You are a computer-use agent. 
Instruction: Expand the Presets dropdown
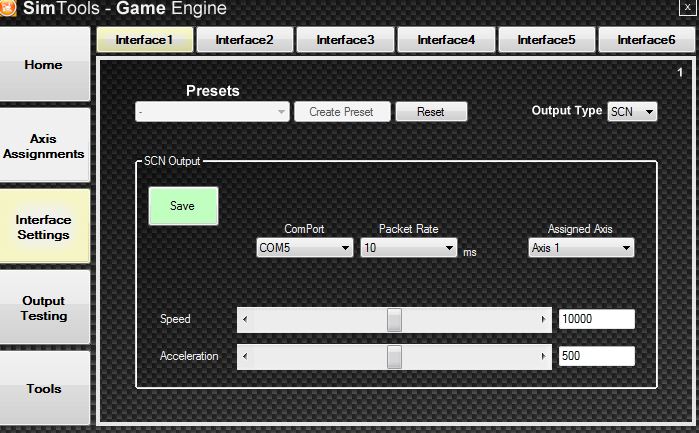point(212,111)
